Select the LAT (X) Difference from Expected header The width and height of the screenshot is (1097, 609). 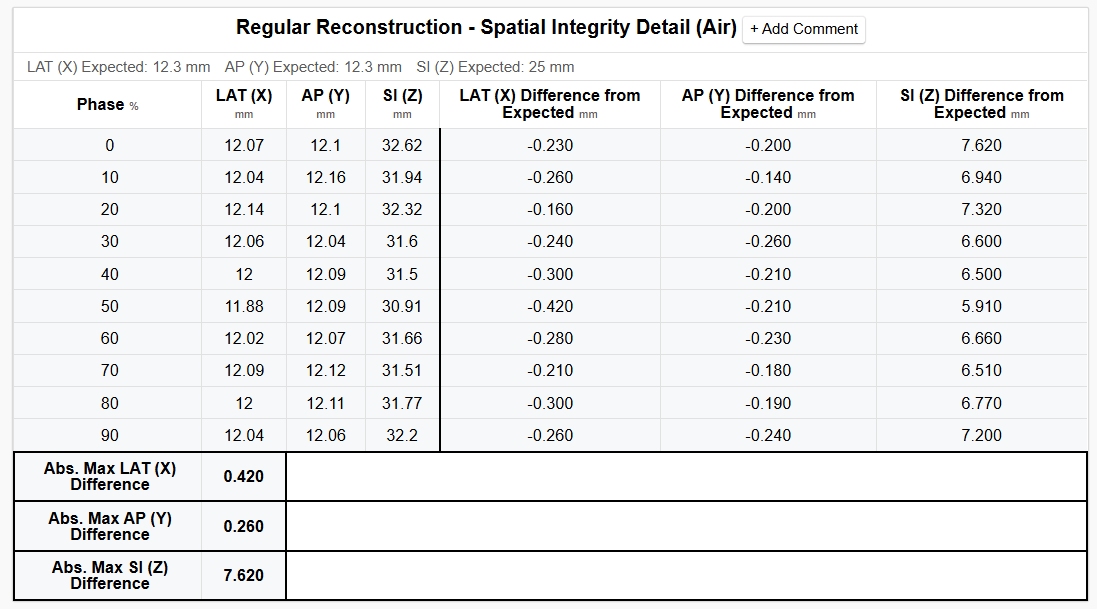tap(549, 104)
